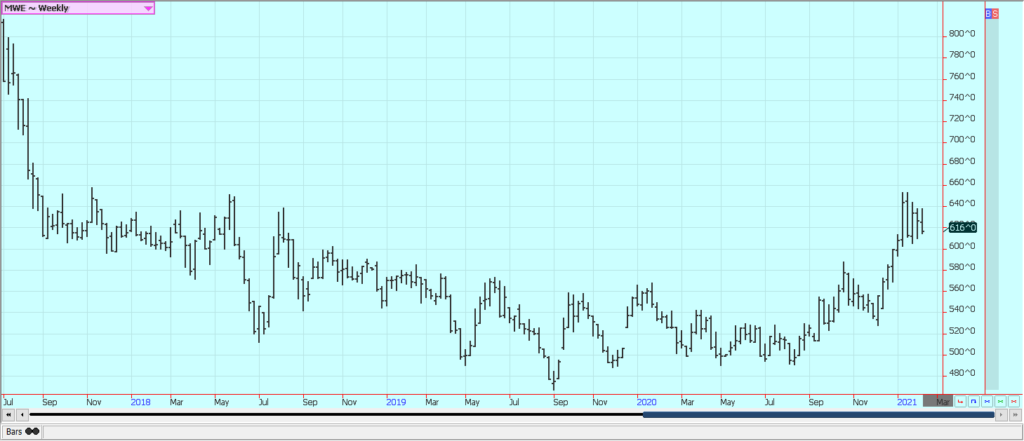Jump to chart end with double-right arrow
The image size is (1024, 441).
pyautogui.click(x=1016, y=414)
